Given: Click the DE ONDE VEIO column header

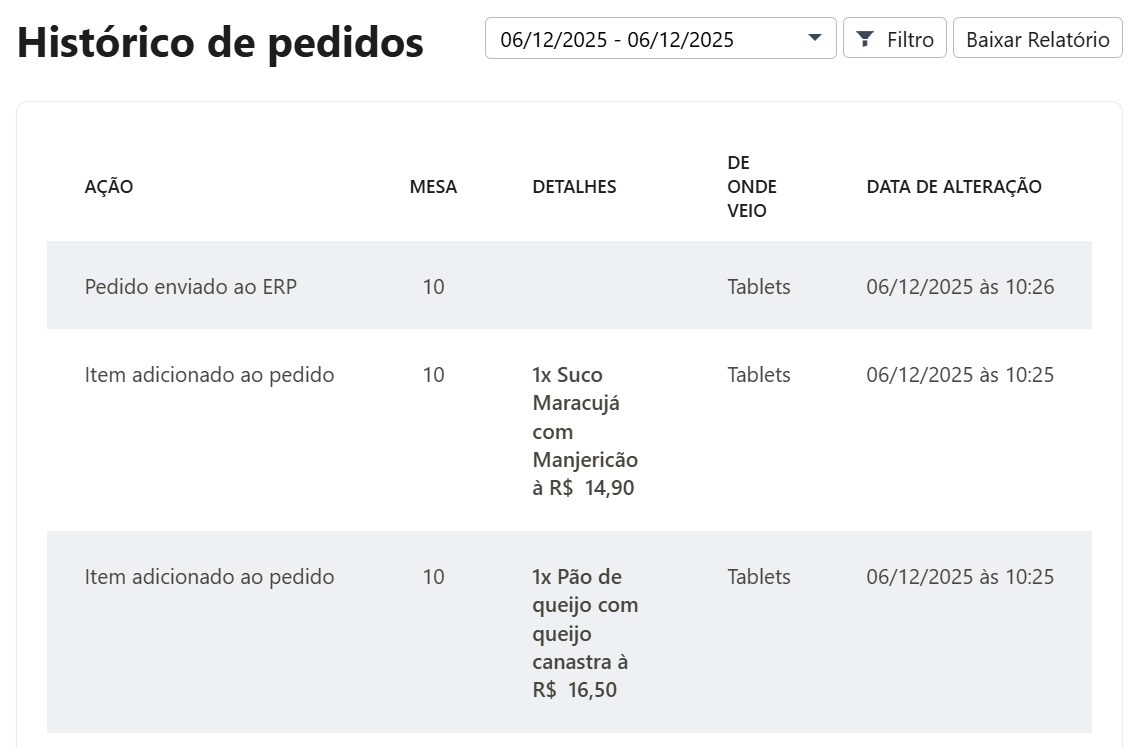Looking at the screenshot, I should point(752,187).
